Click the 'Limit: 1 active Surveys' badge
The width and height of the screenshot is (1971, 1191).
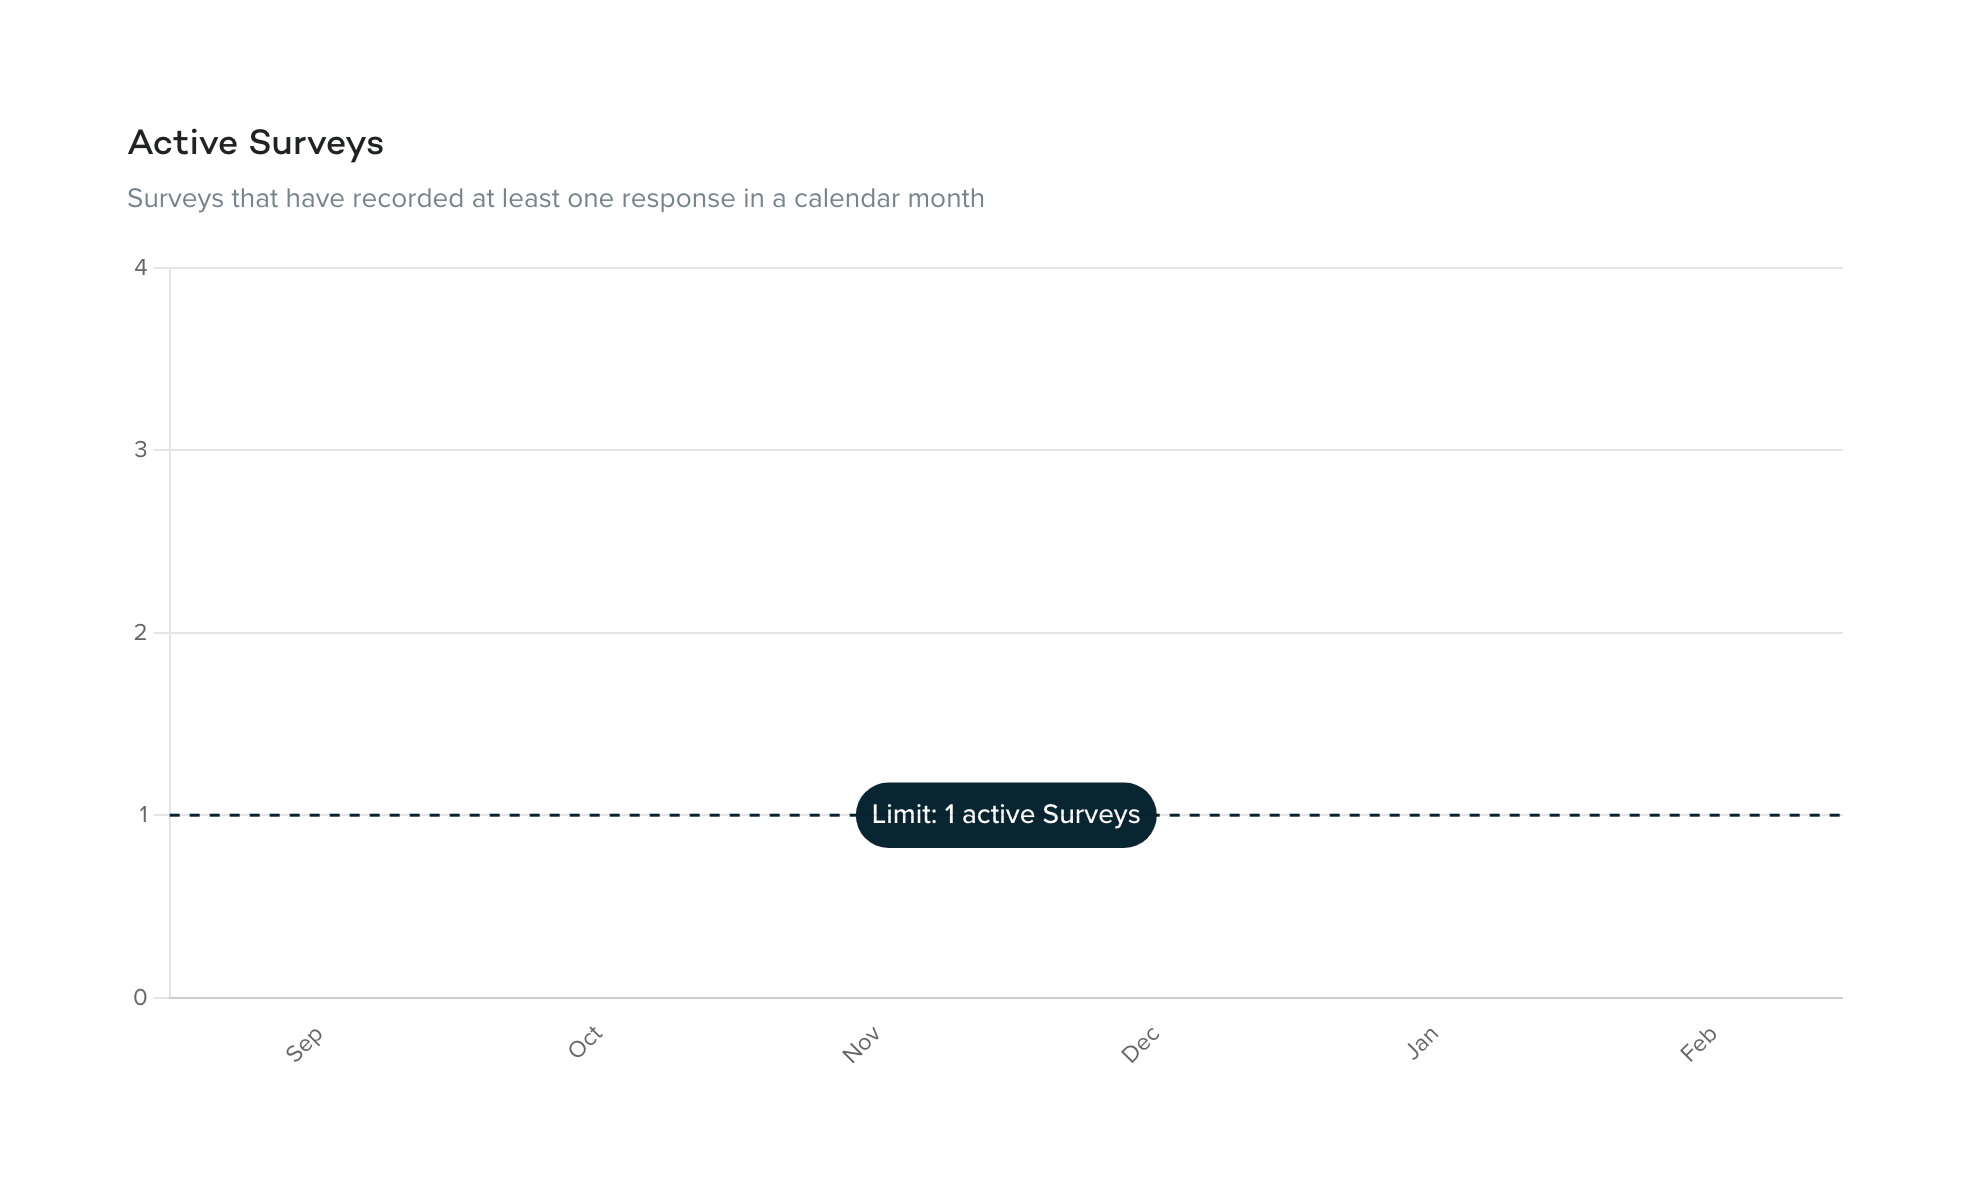[x=1005, y=815]
